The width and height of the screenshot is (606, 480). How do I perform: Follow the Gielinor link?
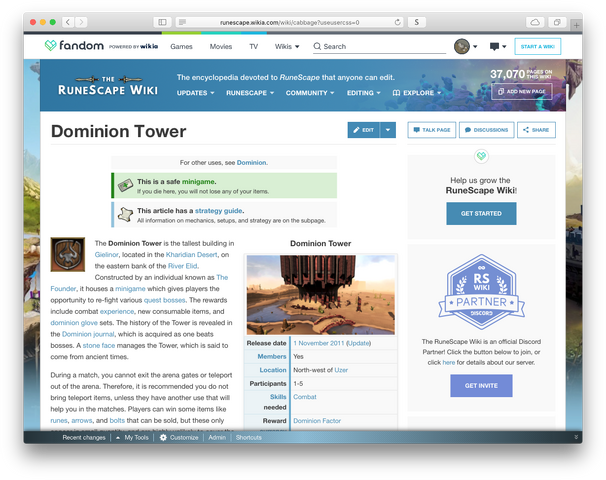[x=106, y=255]
